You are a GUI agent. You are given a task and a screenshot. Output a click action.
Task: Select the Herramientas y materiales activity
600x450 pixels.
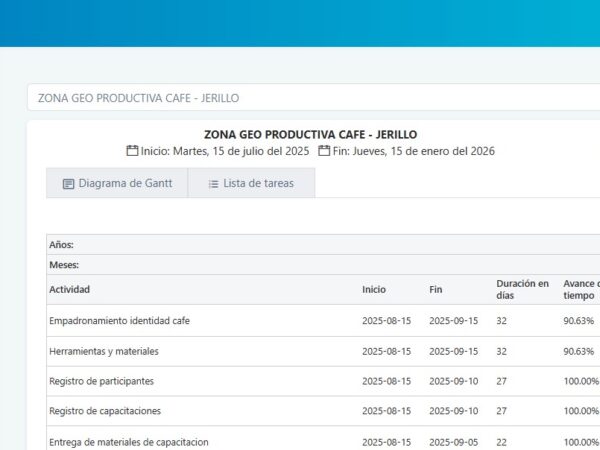(x=104, y=351)
